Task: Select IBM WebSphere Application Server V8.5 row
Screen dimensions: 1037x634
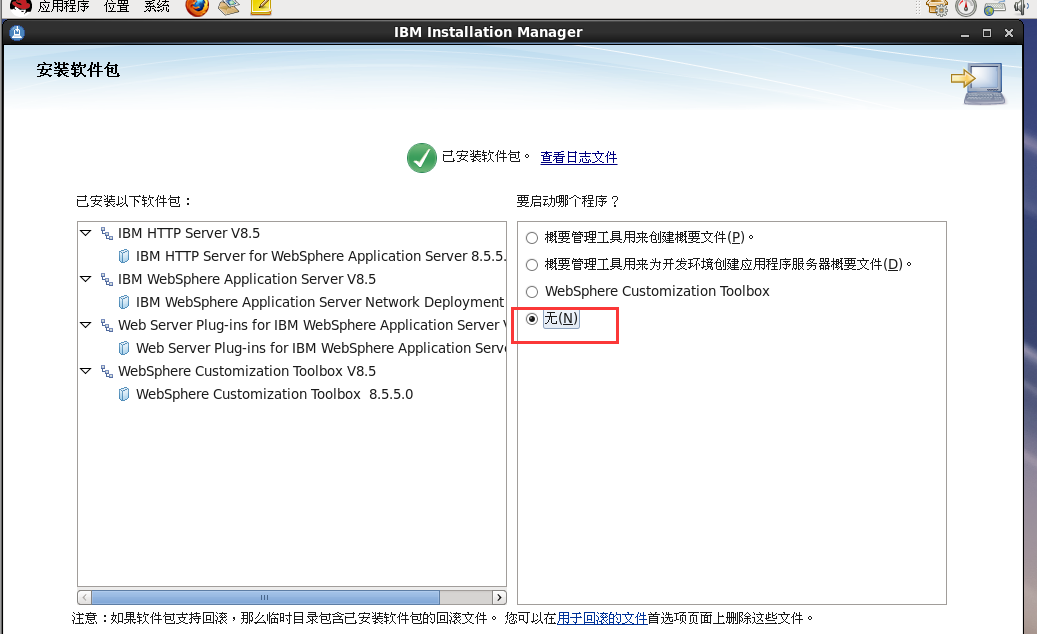Action: click(247, 279)
